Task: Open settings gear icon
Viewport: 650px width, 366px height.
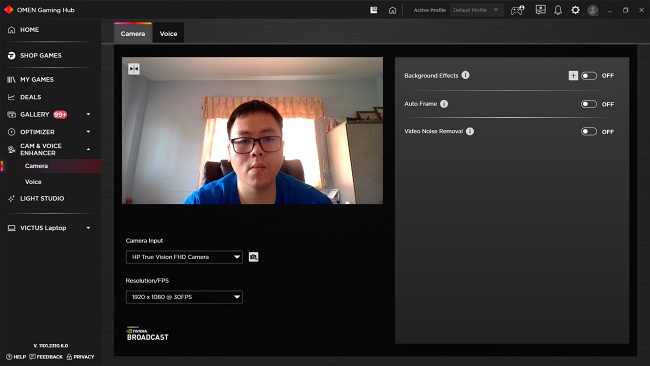Action: point(575,10)
